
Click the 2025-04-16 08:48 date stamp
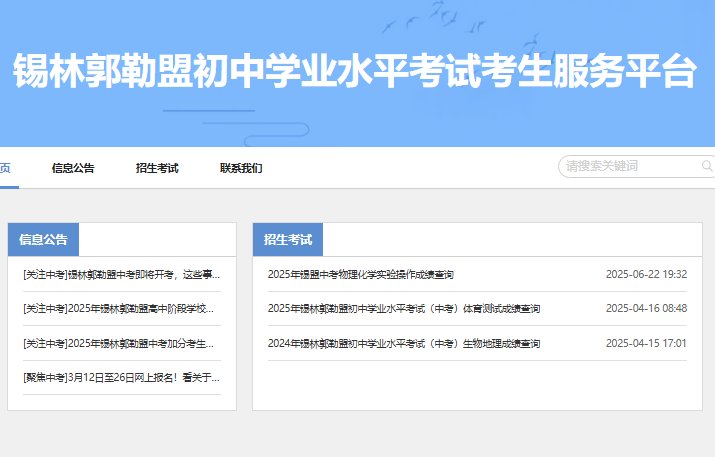646,309
